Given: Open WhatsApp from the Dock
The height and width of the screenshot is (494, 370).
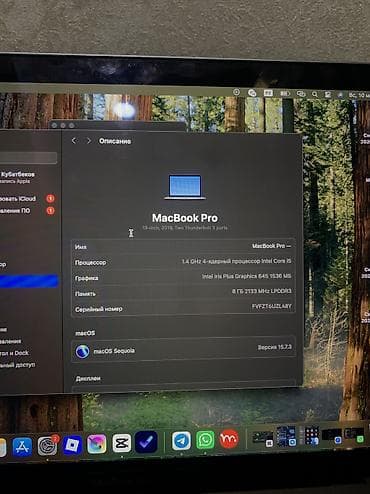Looking at the screenshot, I should [x=205, y=440].
